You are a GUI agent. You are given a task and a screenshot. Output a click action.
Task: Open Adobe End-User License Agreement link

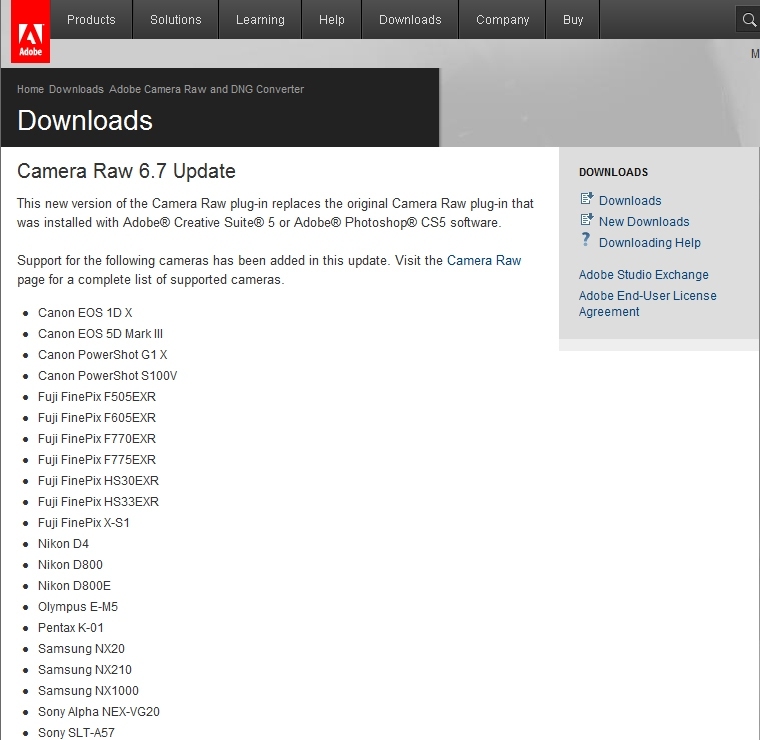648,303
